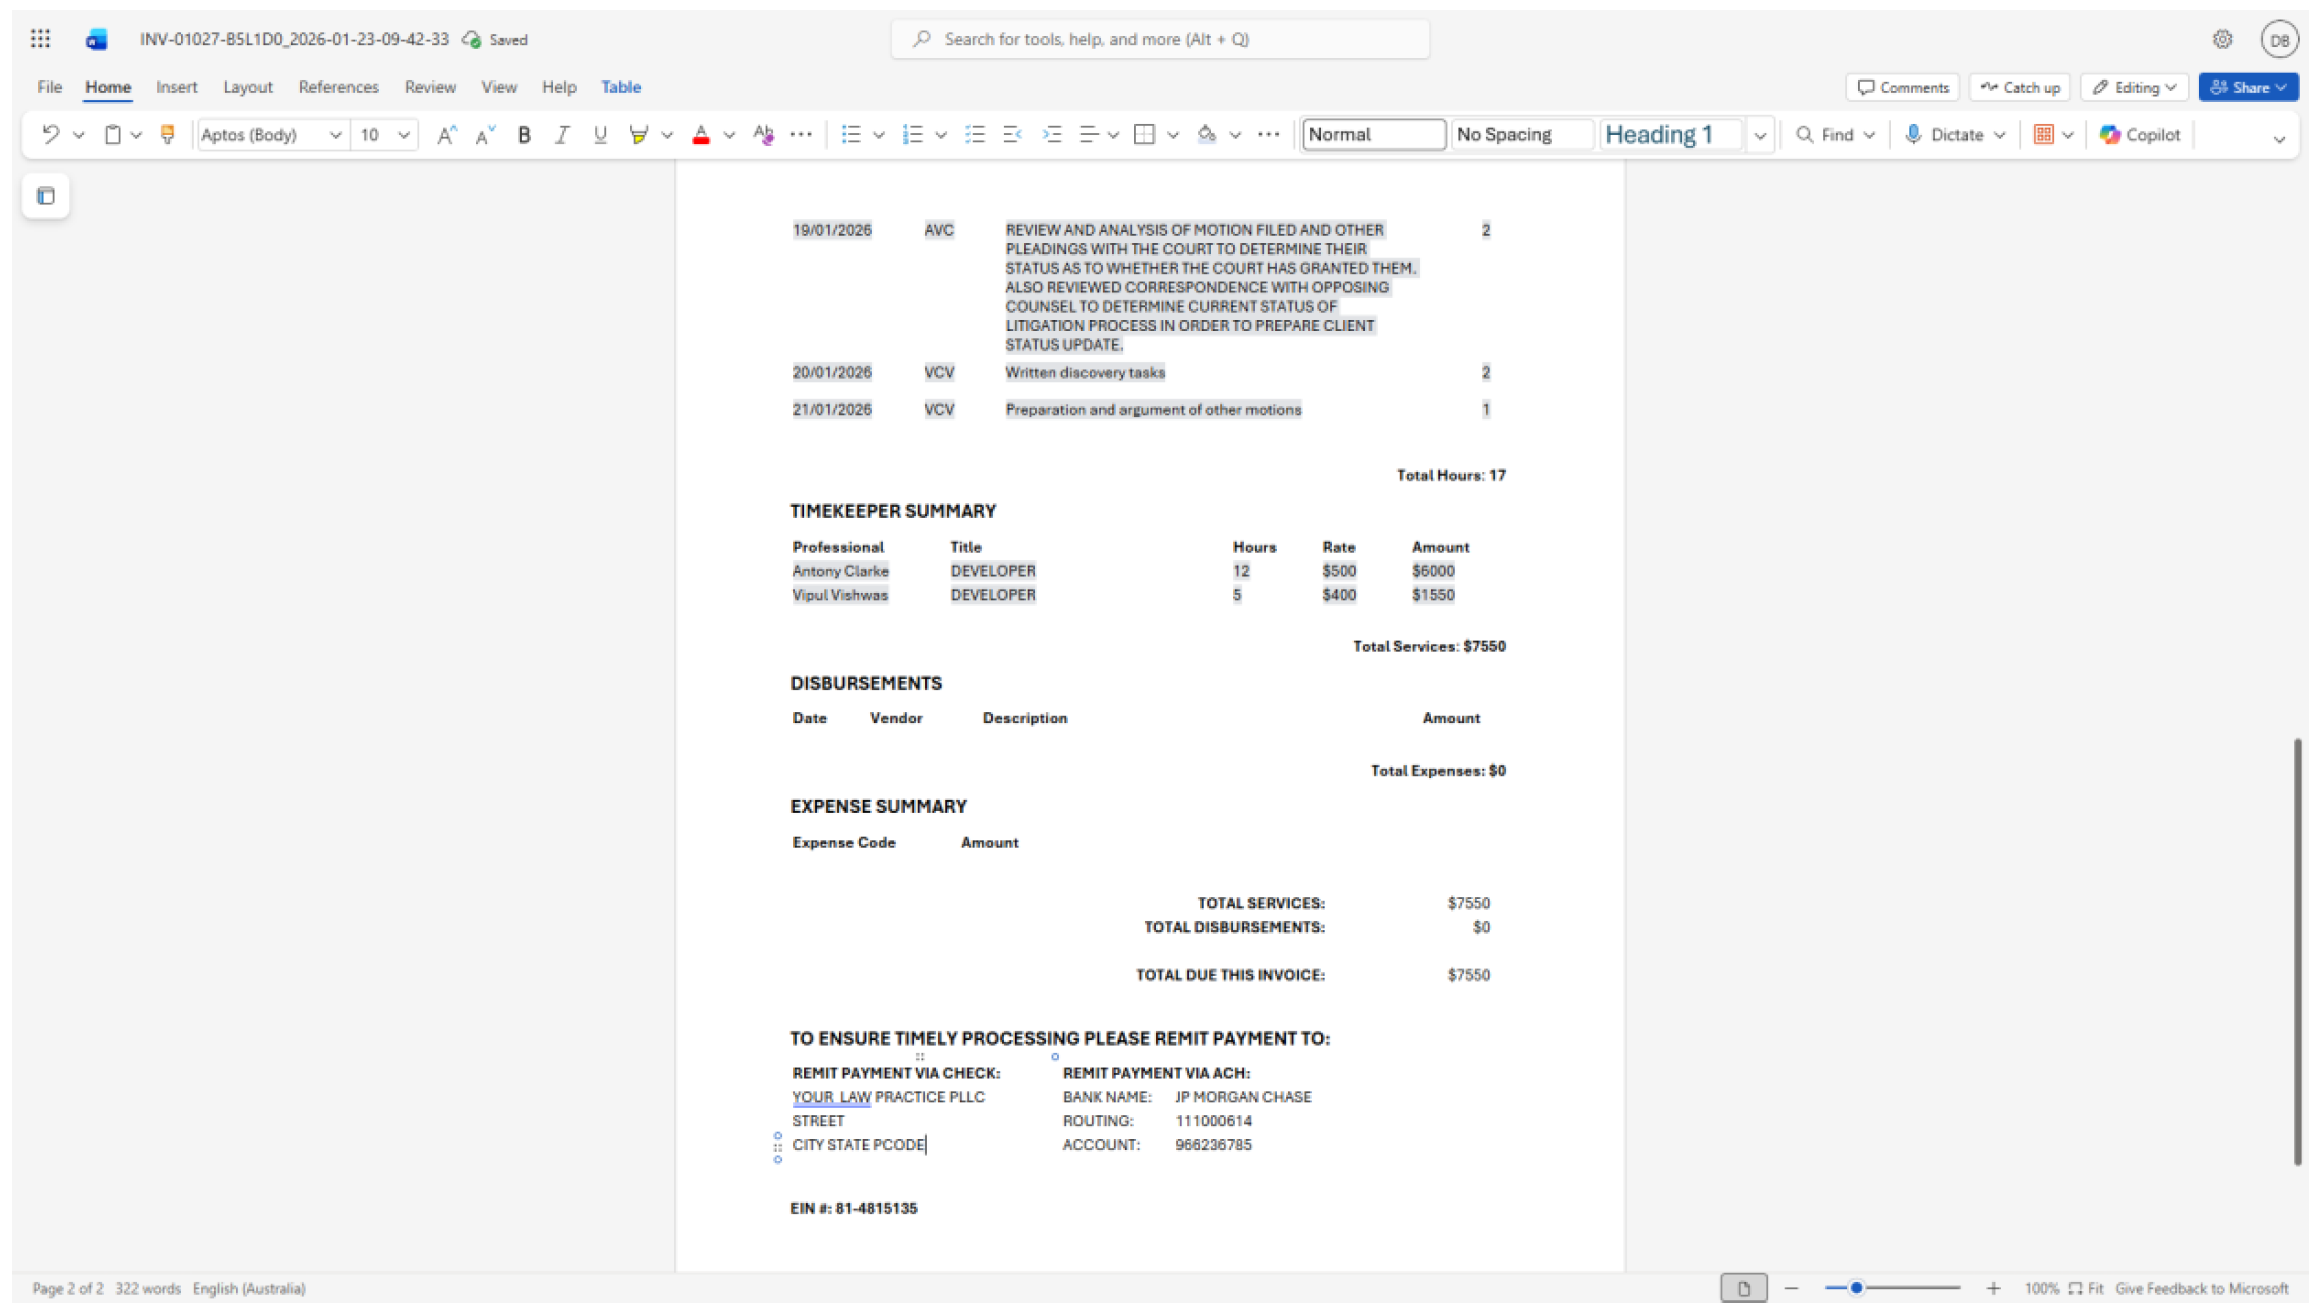
Task: Click the bulleted list icon
Action: [851, 134]
